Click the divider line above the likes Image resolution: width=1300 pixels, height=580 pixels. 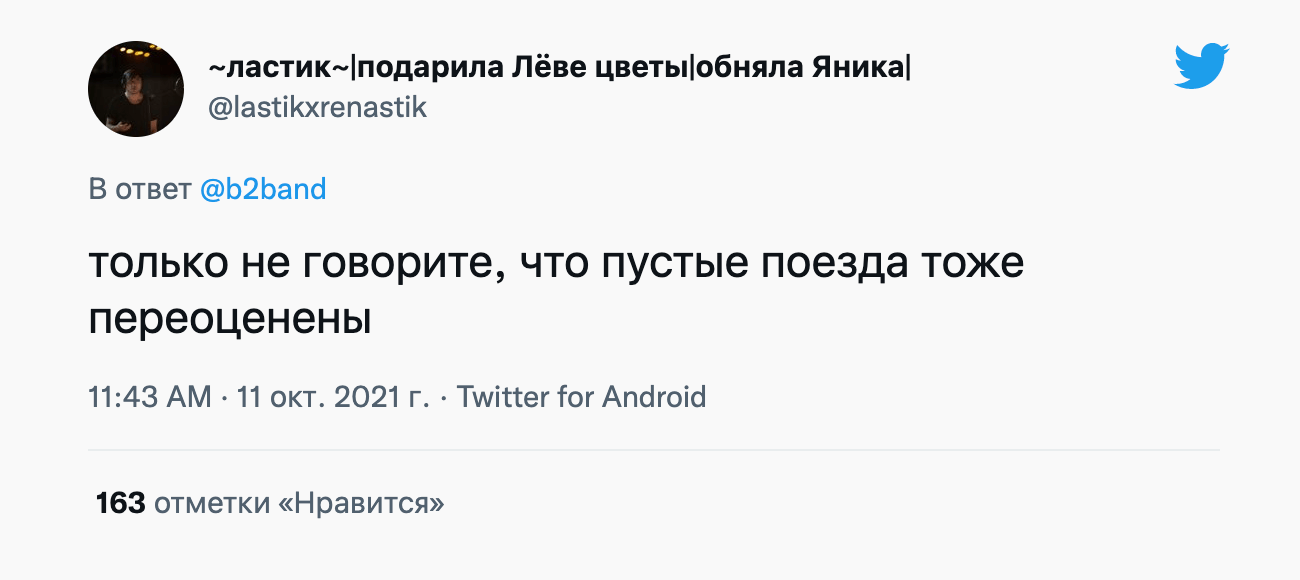[x=654, y=450]
